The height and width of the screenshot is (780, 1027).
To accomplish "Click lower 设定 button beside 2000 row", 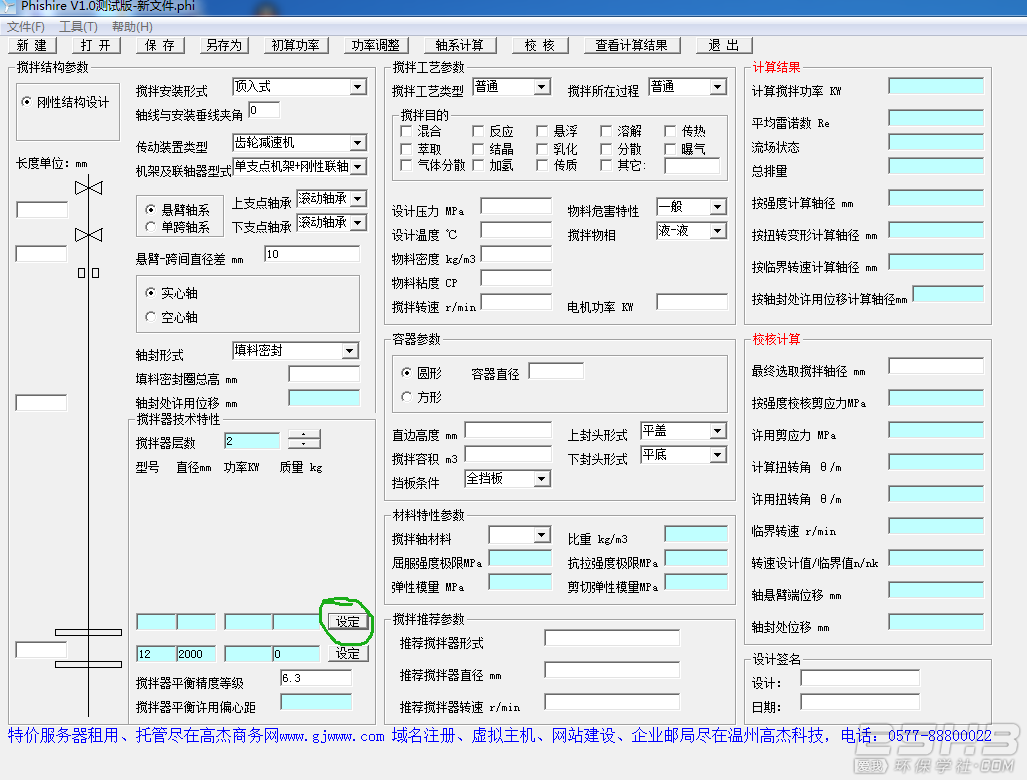I will 348,653.
